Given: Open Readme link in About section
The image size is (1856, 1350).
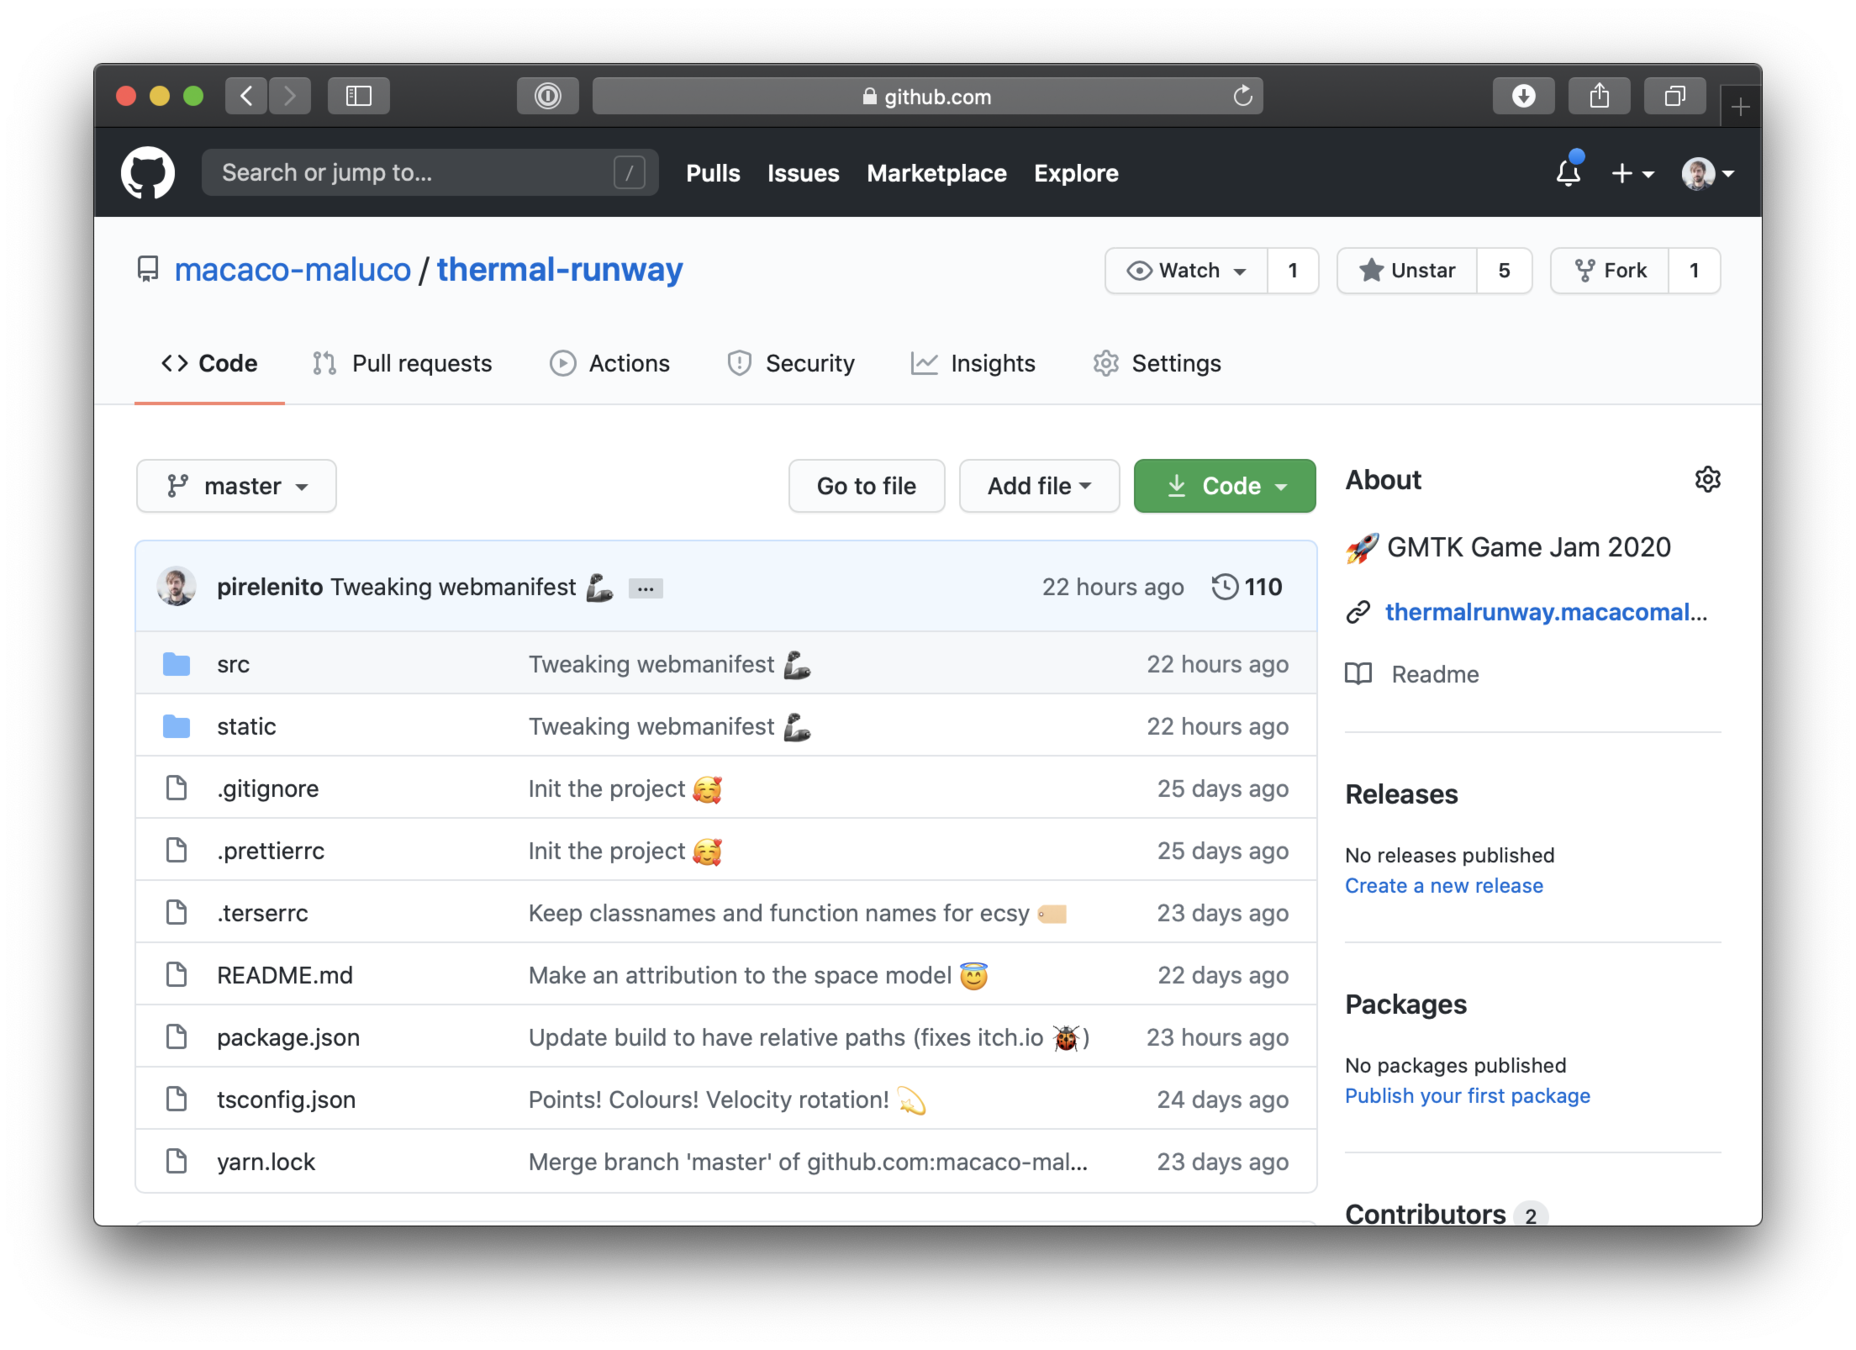Looking at the screenshot, I should (1434, 674).
